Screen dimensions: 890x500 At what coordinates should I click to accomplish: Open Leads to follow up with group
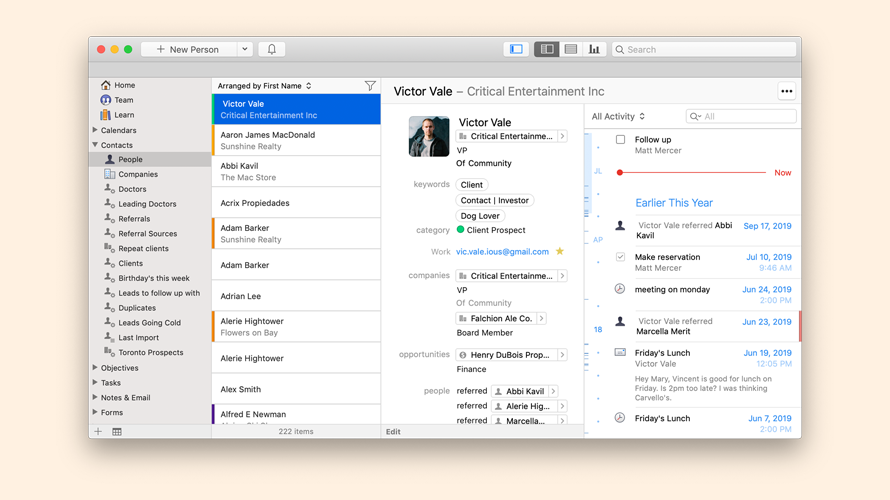[x=158, y=293]
